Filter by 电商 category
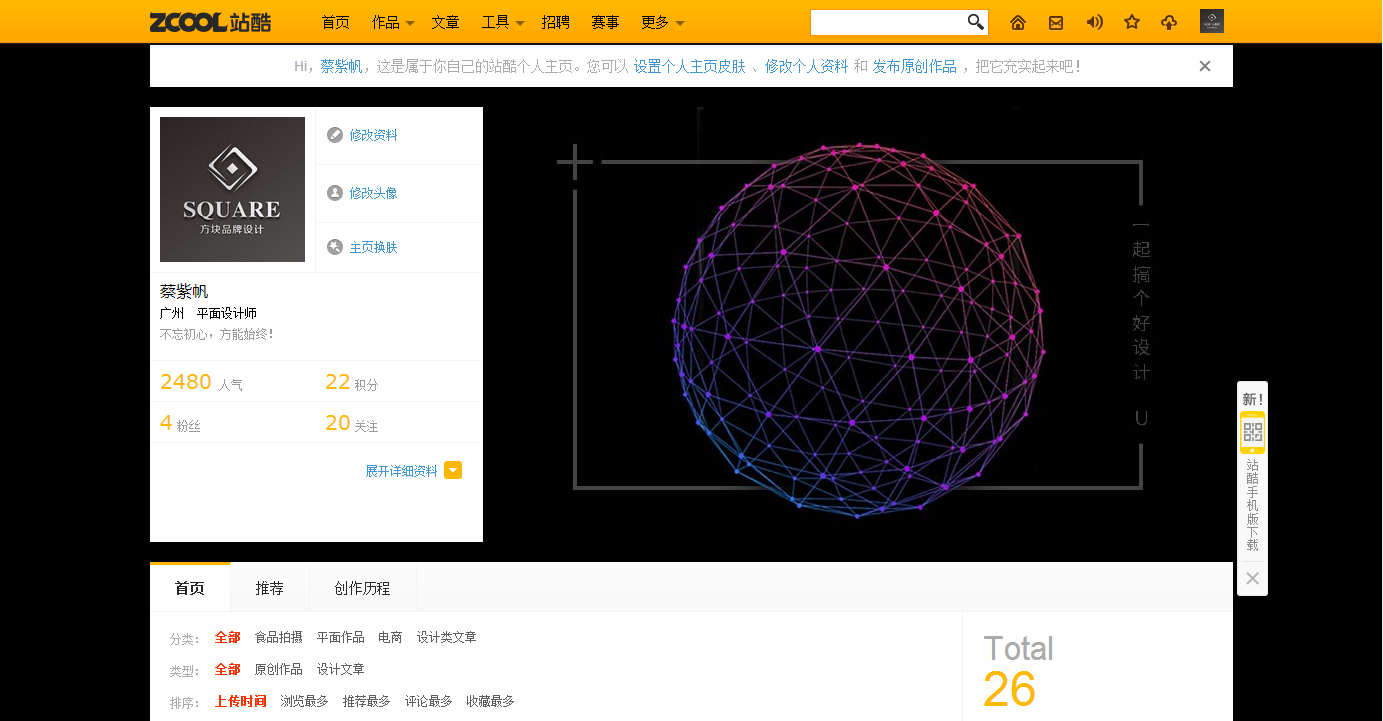 point(390,637)
